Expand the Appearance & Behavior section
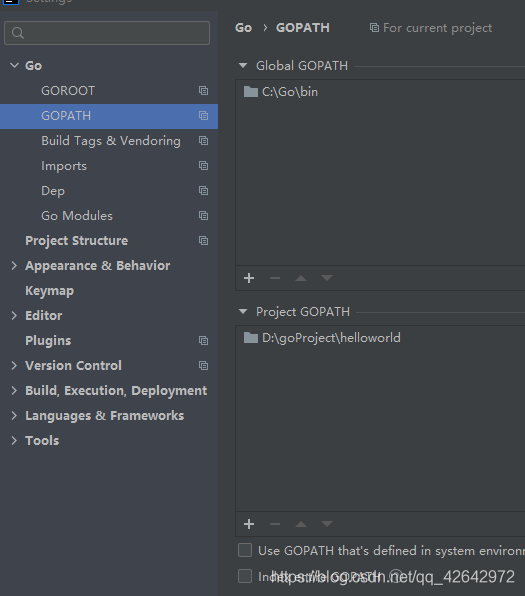 coord(14,265)
